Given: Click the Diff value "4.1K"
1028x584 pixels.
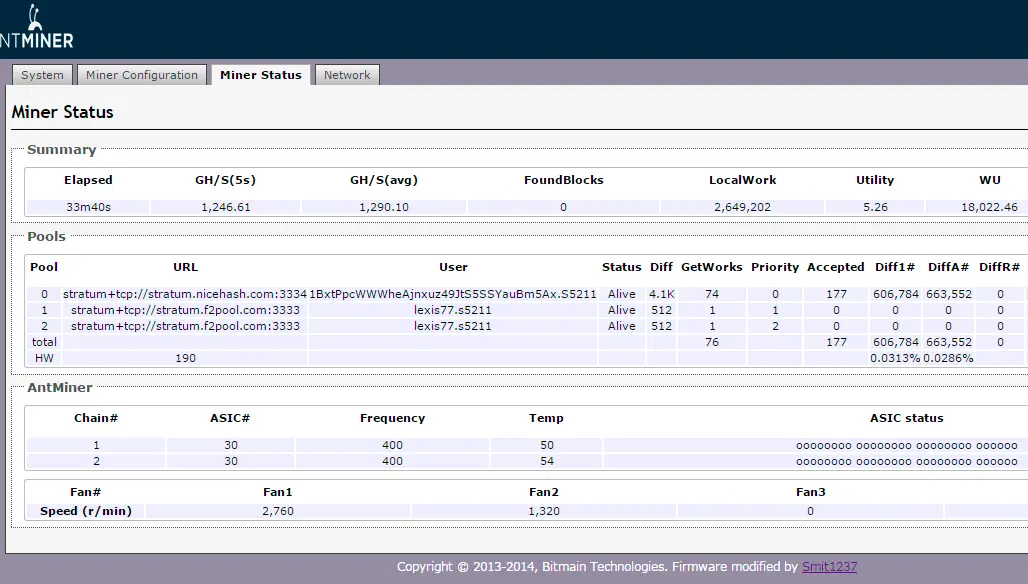Looking at the screenshot, I should click(x=662, y=294).
